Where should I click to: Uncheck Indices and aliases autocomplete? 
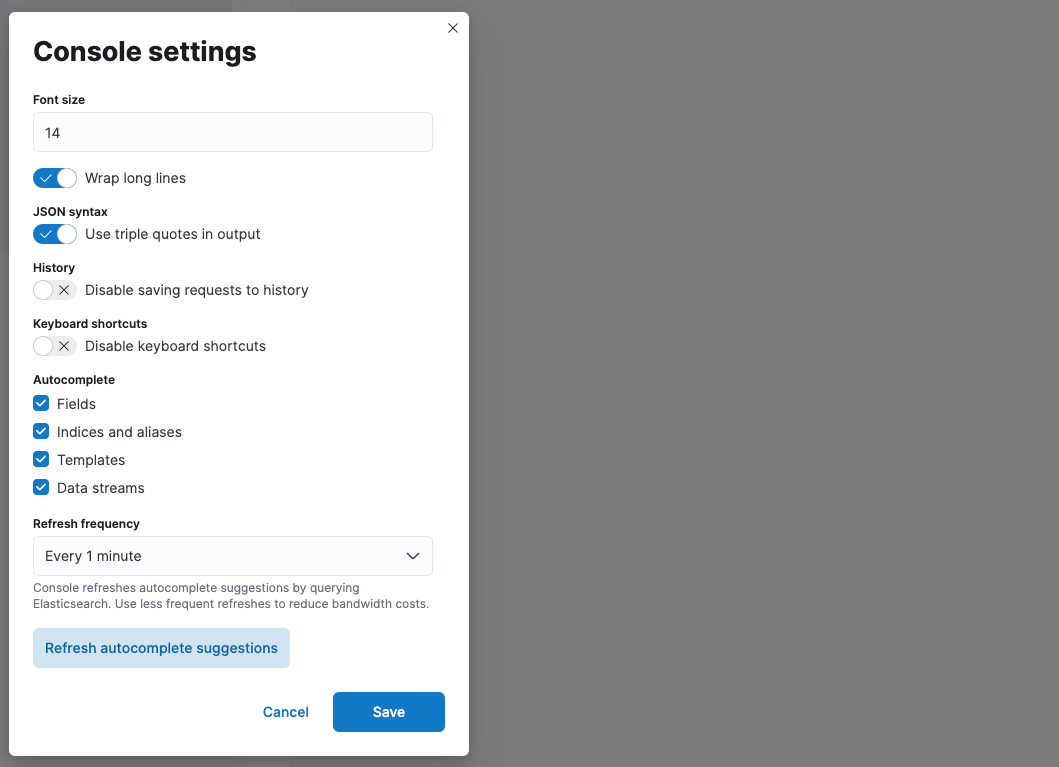pyautogui.click(x=41, y=432)
